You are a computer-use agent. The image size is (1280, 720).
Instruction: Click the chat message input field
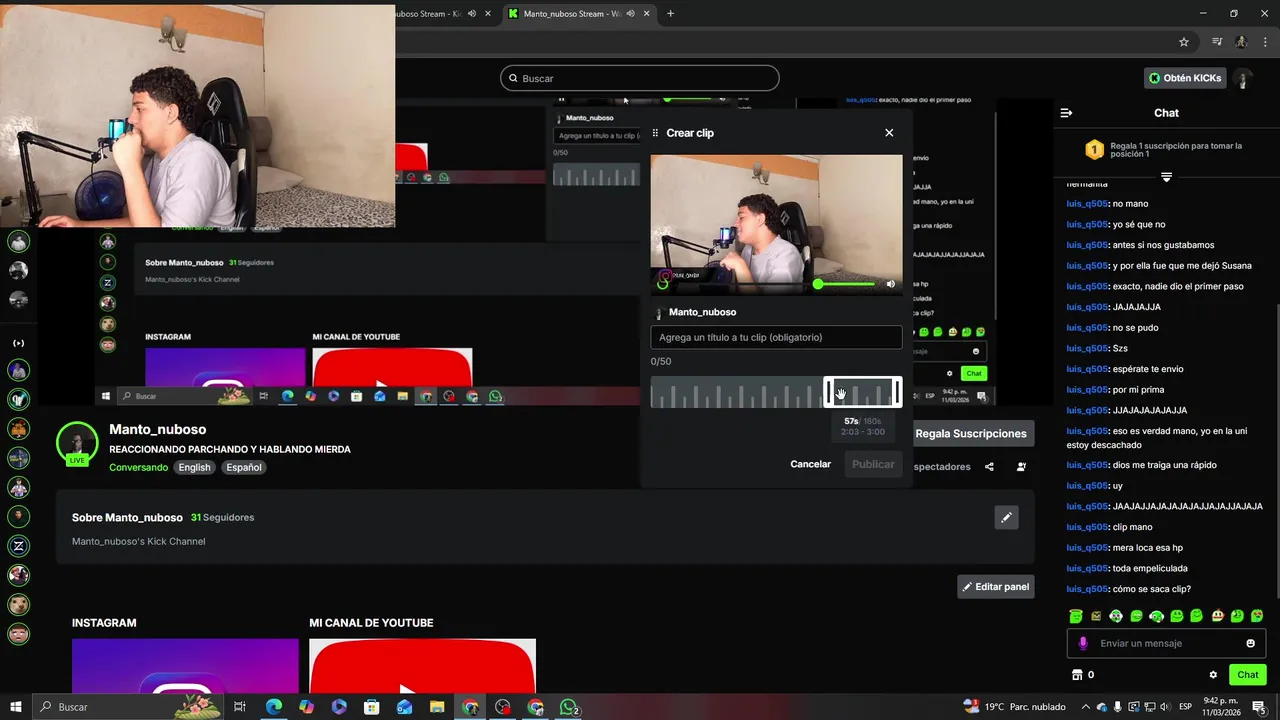[x=1166, y=643]
